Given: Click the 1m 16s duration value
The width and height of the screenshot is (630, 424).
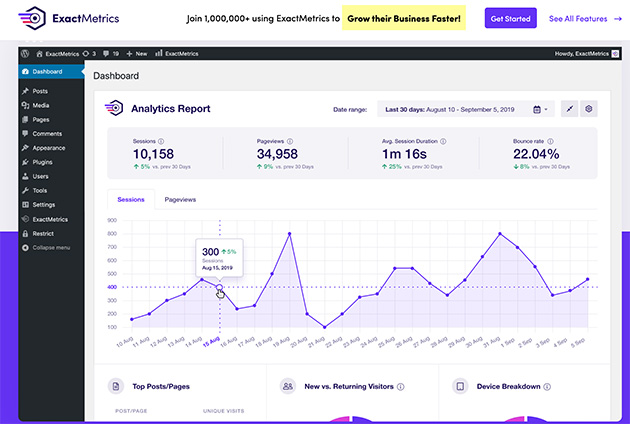Looking at the screenshot, I should 404,154.
